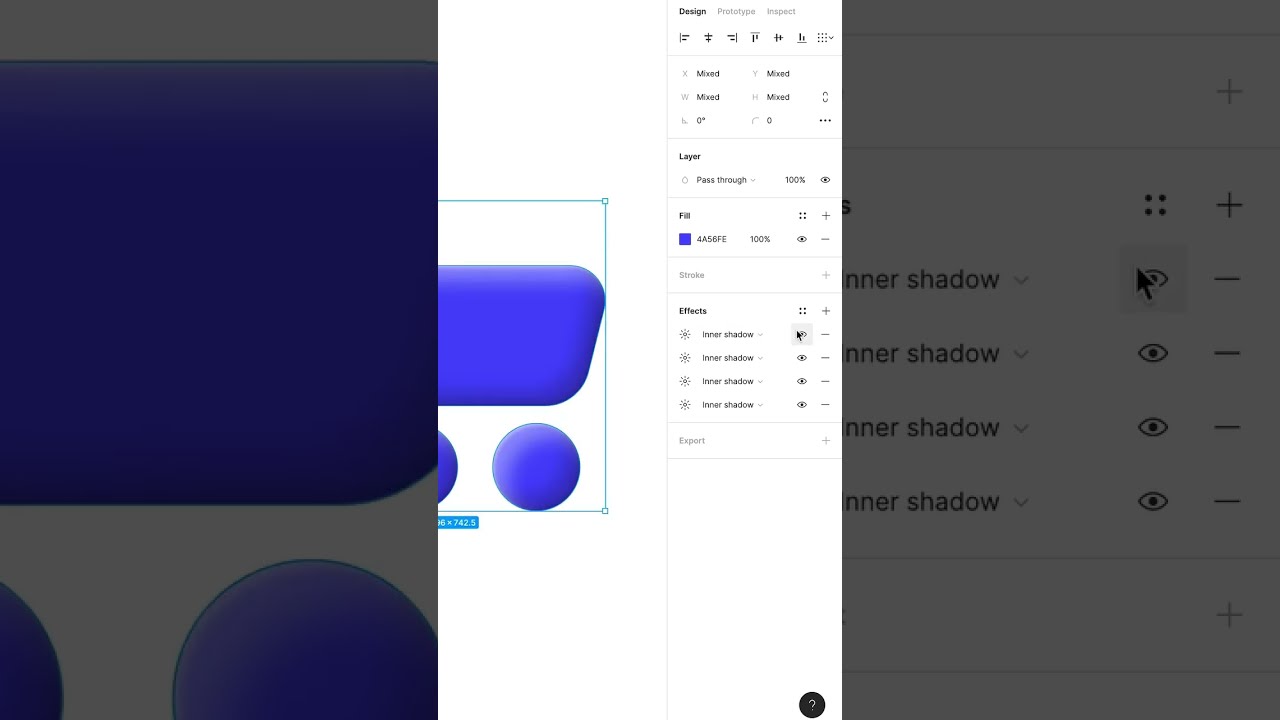Screen dimensions: 1280x720
Task: Toggle visibility of first Inner shadow effect
Action: tap(802, 334)
